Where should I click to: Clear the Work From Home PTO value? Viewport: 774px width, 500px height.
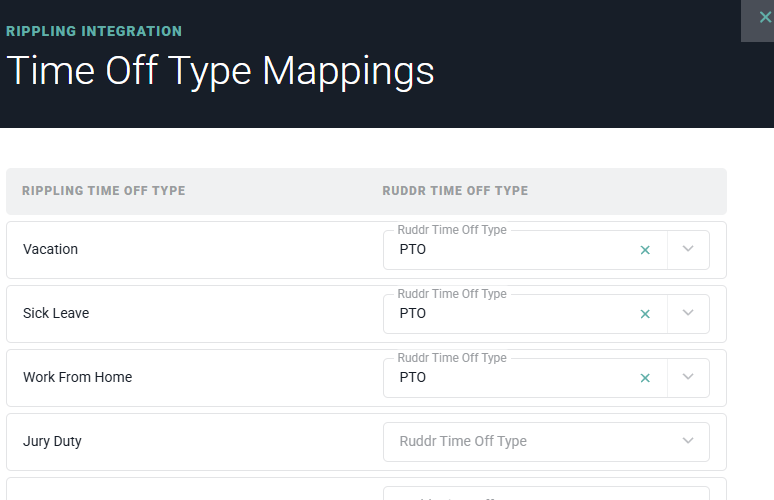click(x=645, y=378)
